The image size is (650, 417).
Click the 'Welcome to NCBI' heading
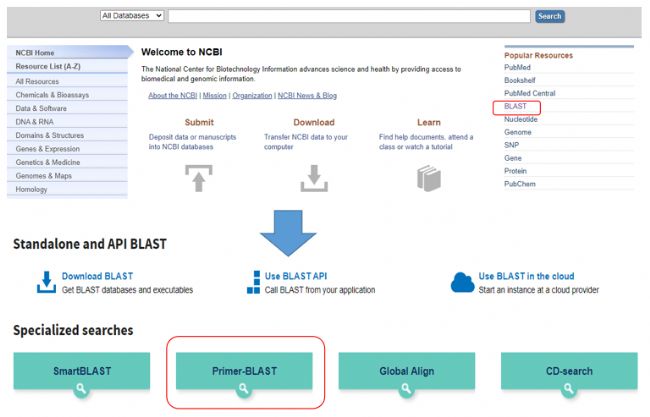(x=182, y=52)
